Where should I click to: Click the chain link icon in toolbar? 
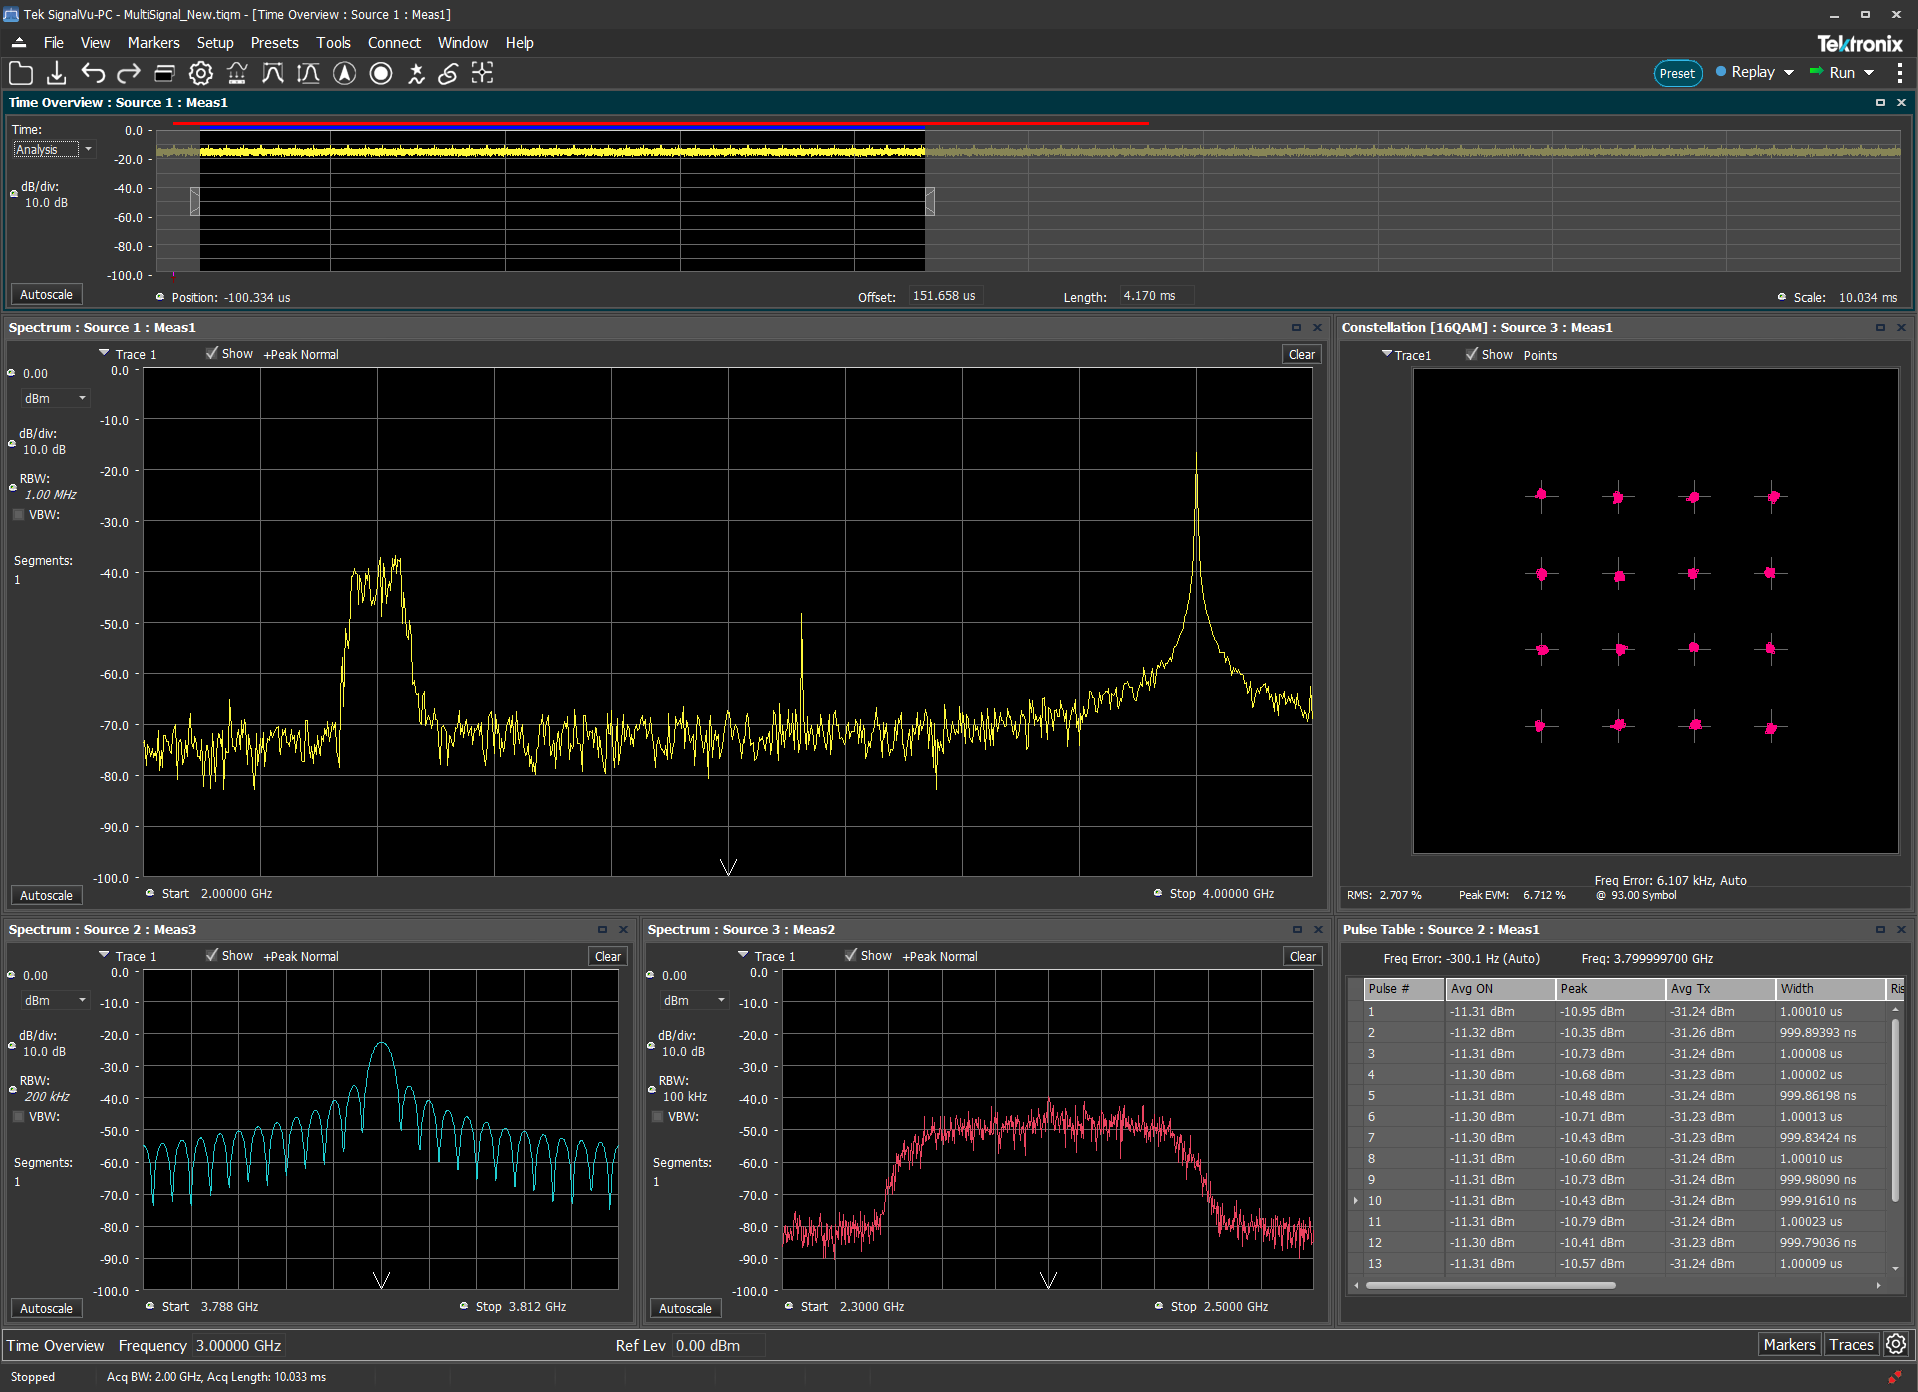point(448,74)
